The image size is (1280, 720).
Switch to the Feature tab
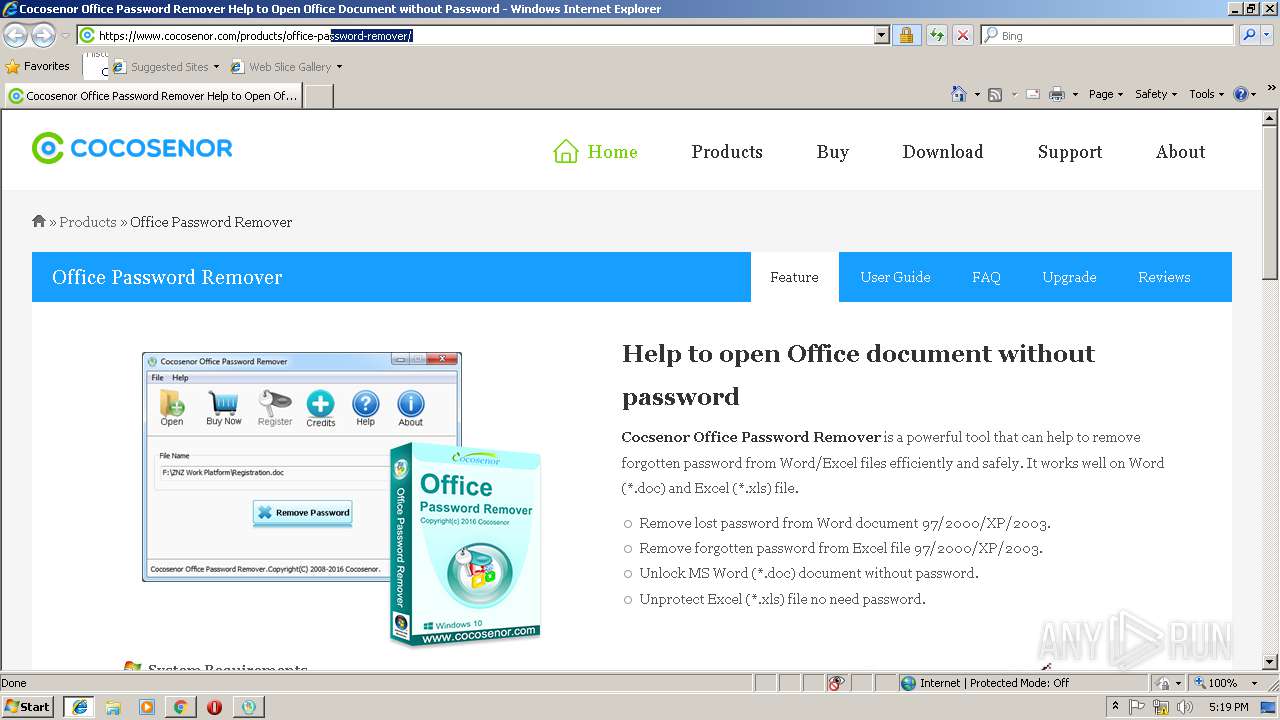tap(795, 277)
